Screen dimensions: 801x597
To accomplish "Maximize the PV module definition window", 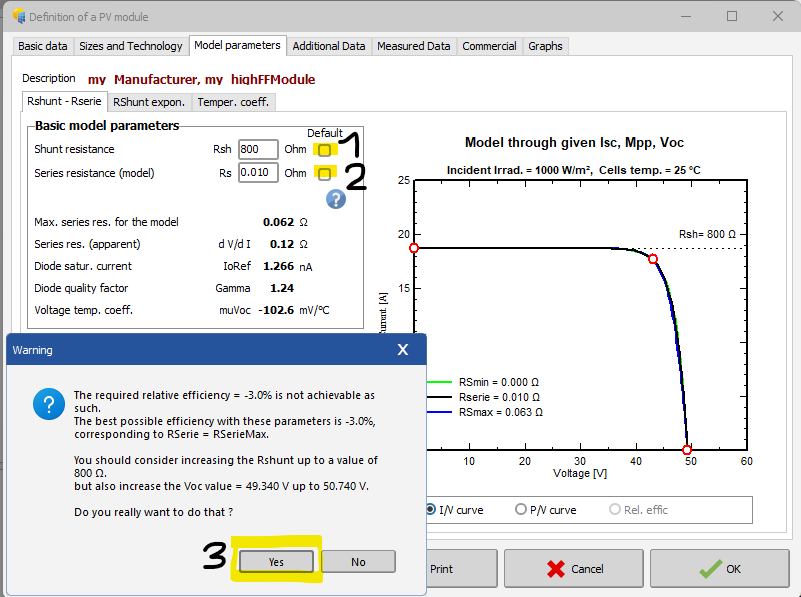I will tap(732, 16).
